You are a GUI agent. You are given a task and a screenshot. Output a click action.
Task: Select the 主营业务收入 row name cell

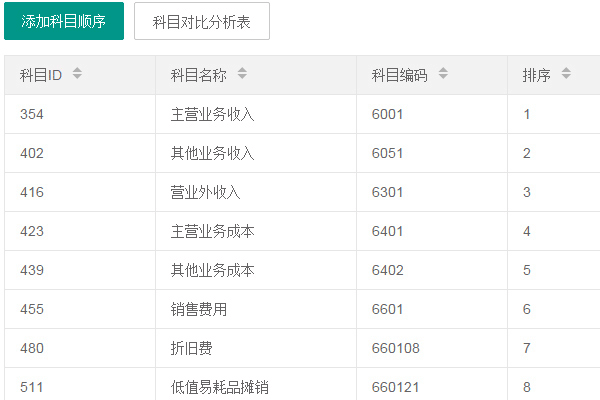tap(213, 114)
